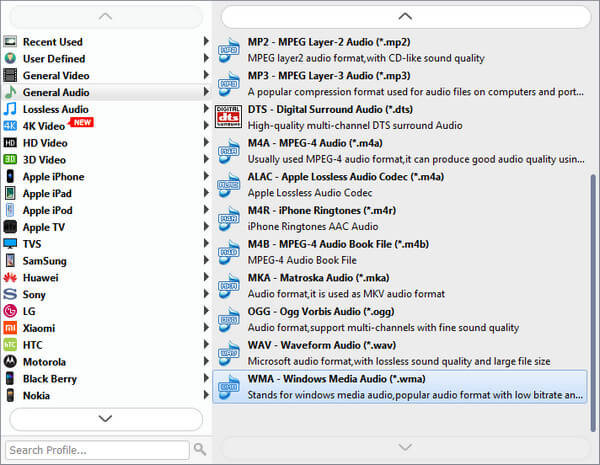The image size is (600, 465).
Task: Click the Apple iPhone device icon
Action: (x=10, y=176)
